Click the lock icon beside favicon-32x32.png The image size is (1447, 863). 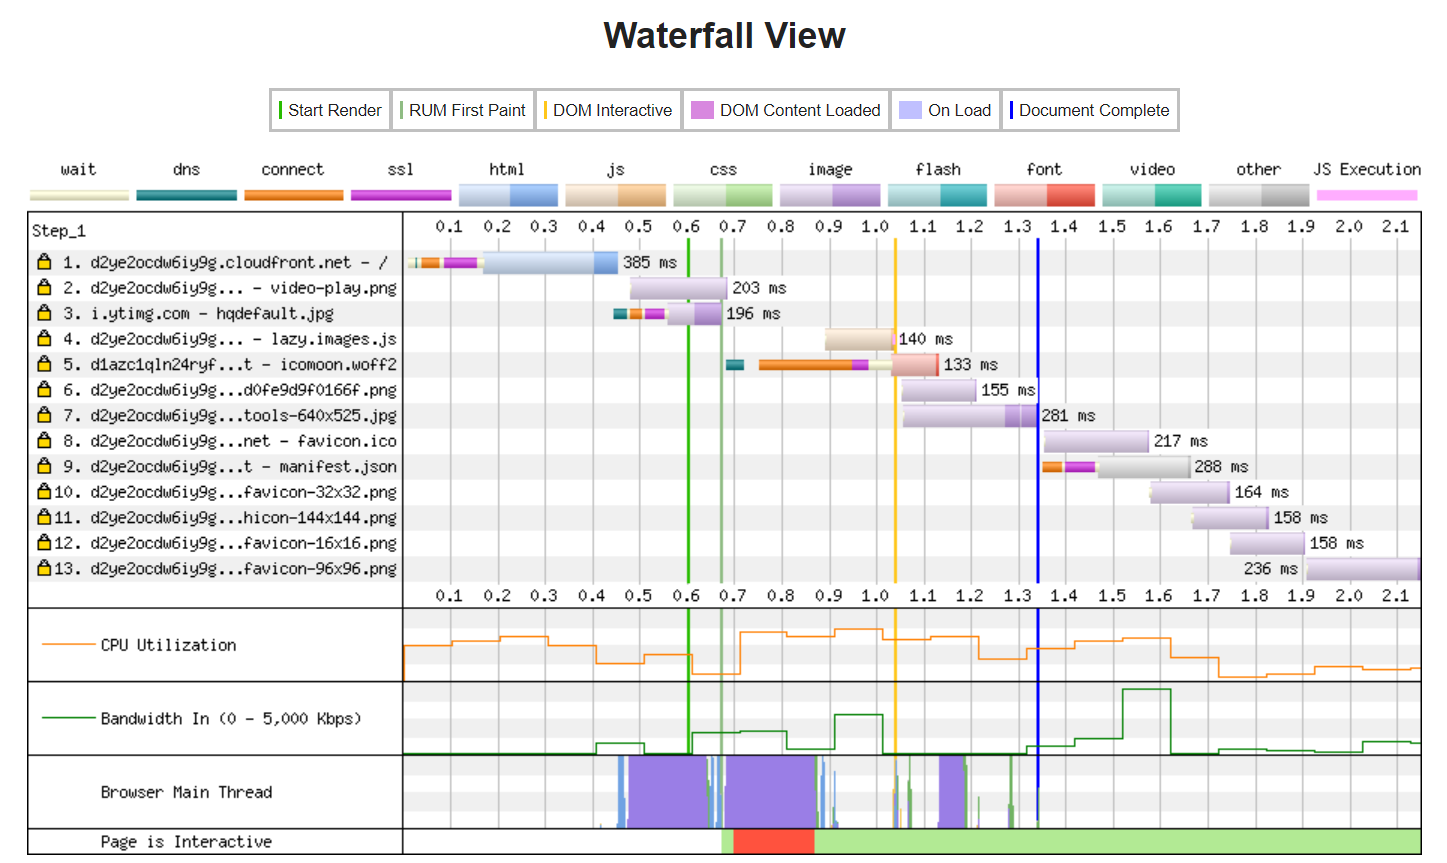[x=44, y=492]
